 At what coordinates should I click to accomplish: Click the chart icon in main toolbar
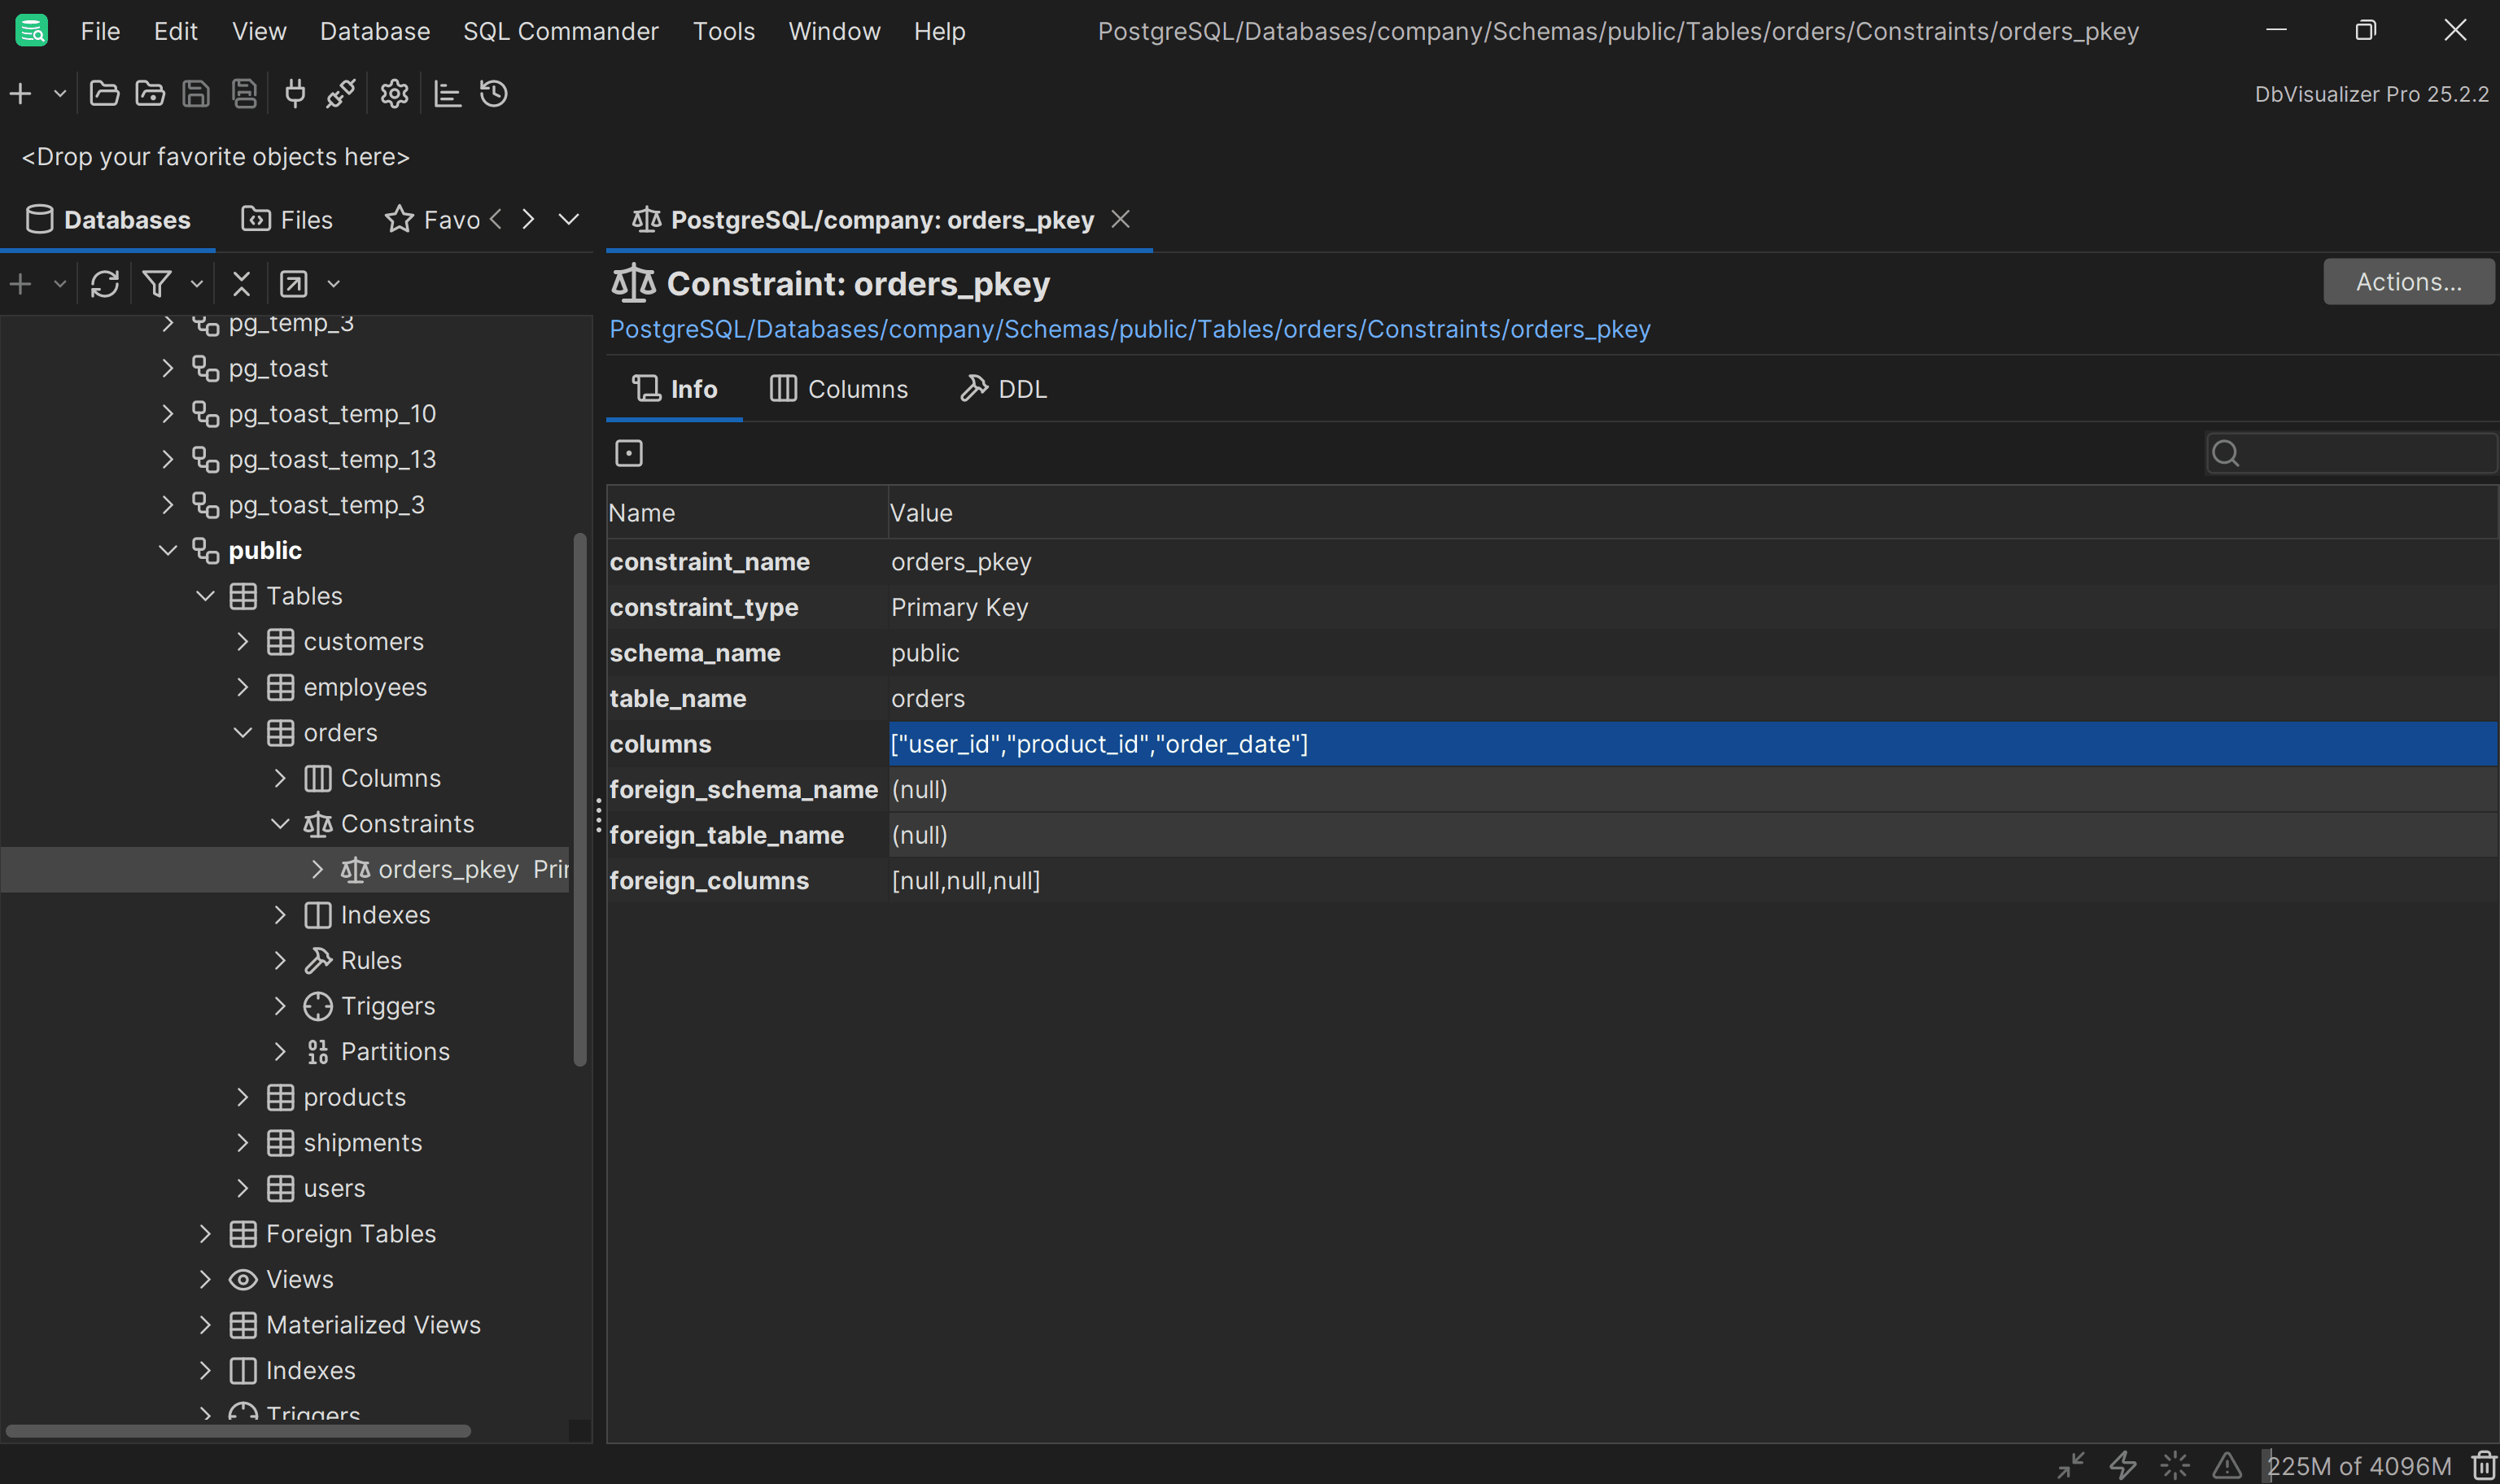(x=447, y=94)
